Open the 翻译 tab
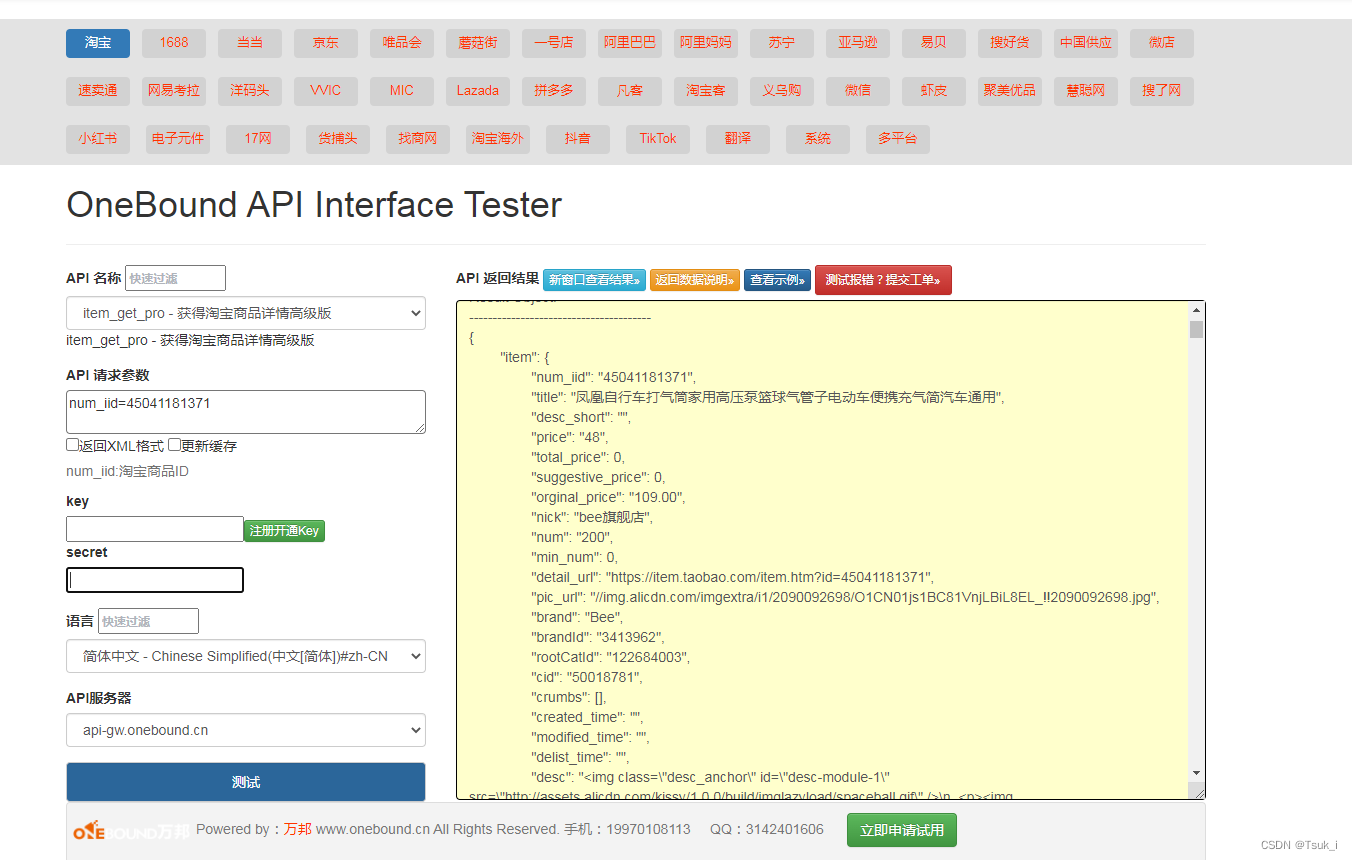This screenshot has width=1352, height=860. click(738, 139)
